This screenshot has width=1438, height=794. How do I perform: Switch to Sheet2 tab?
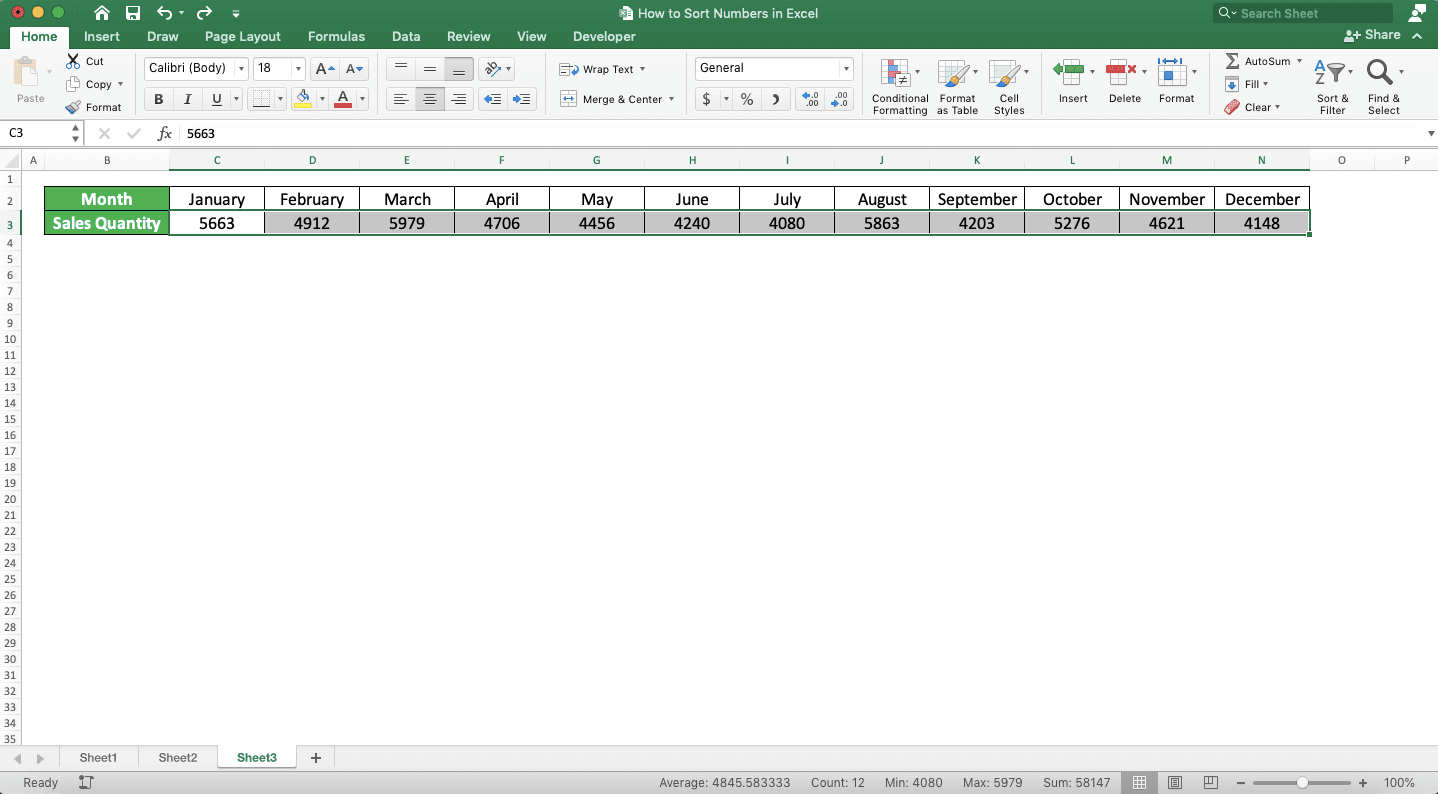(178, 758)
